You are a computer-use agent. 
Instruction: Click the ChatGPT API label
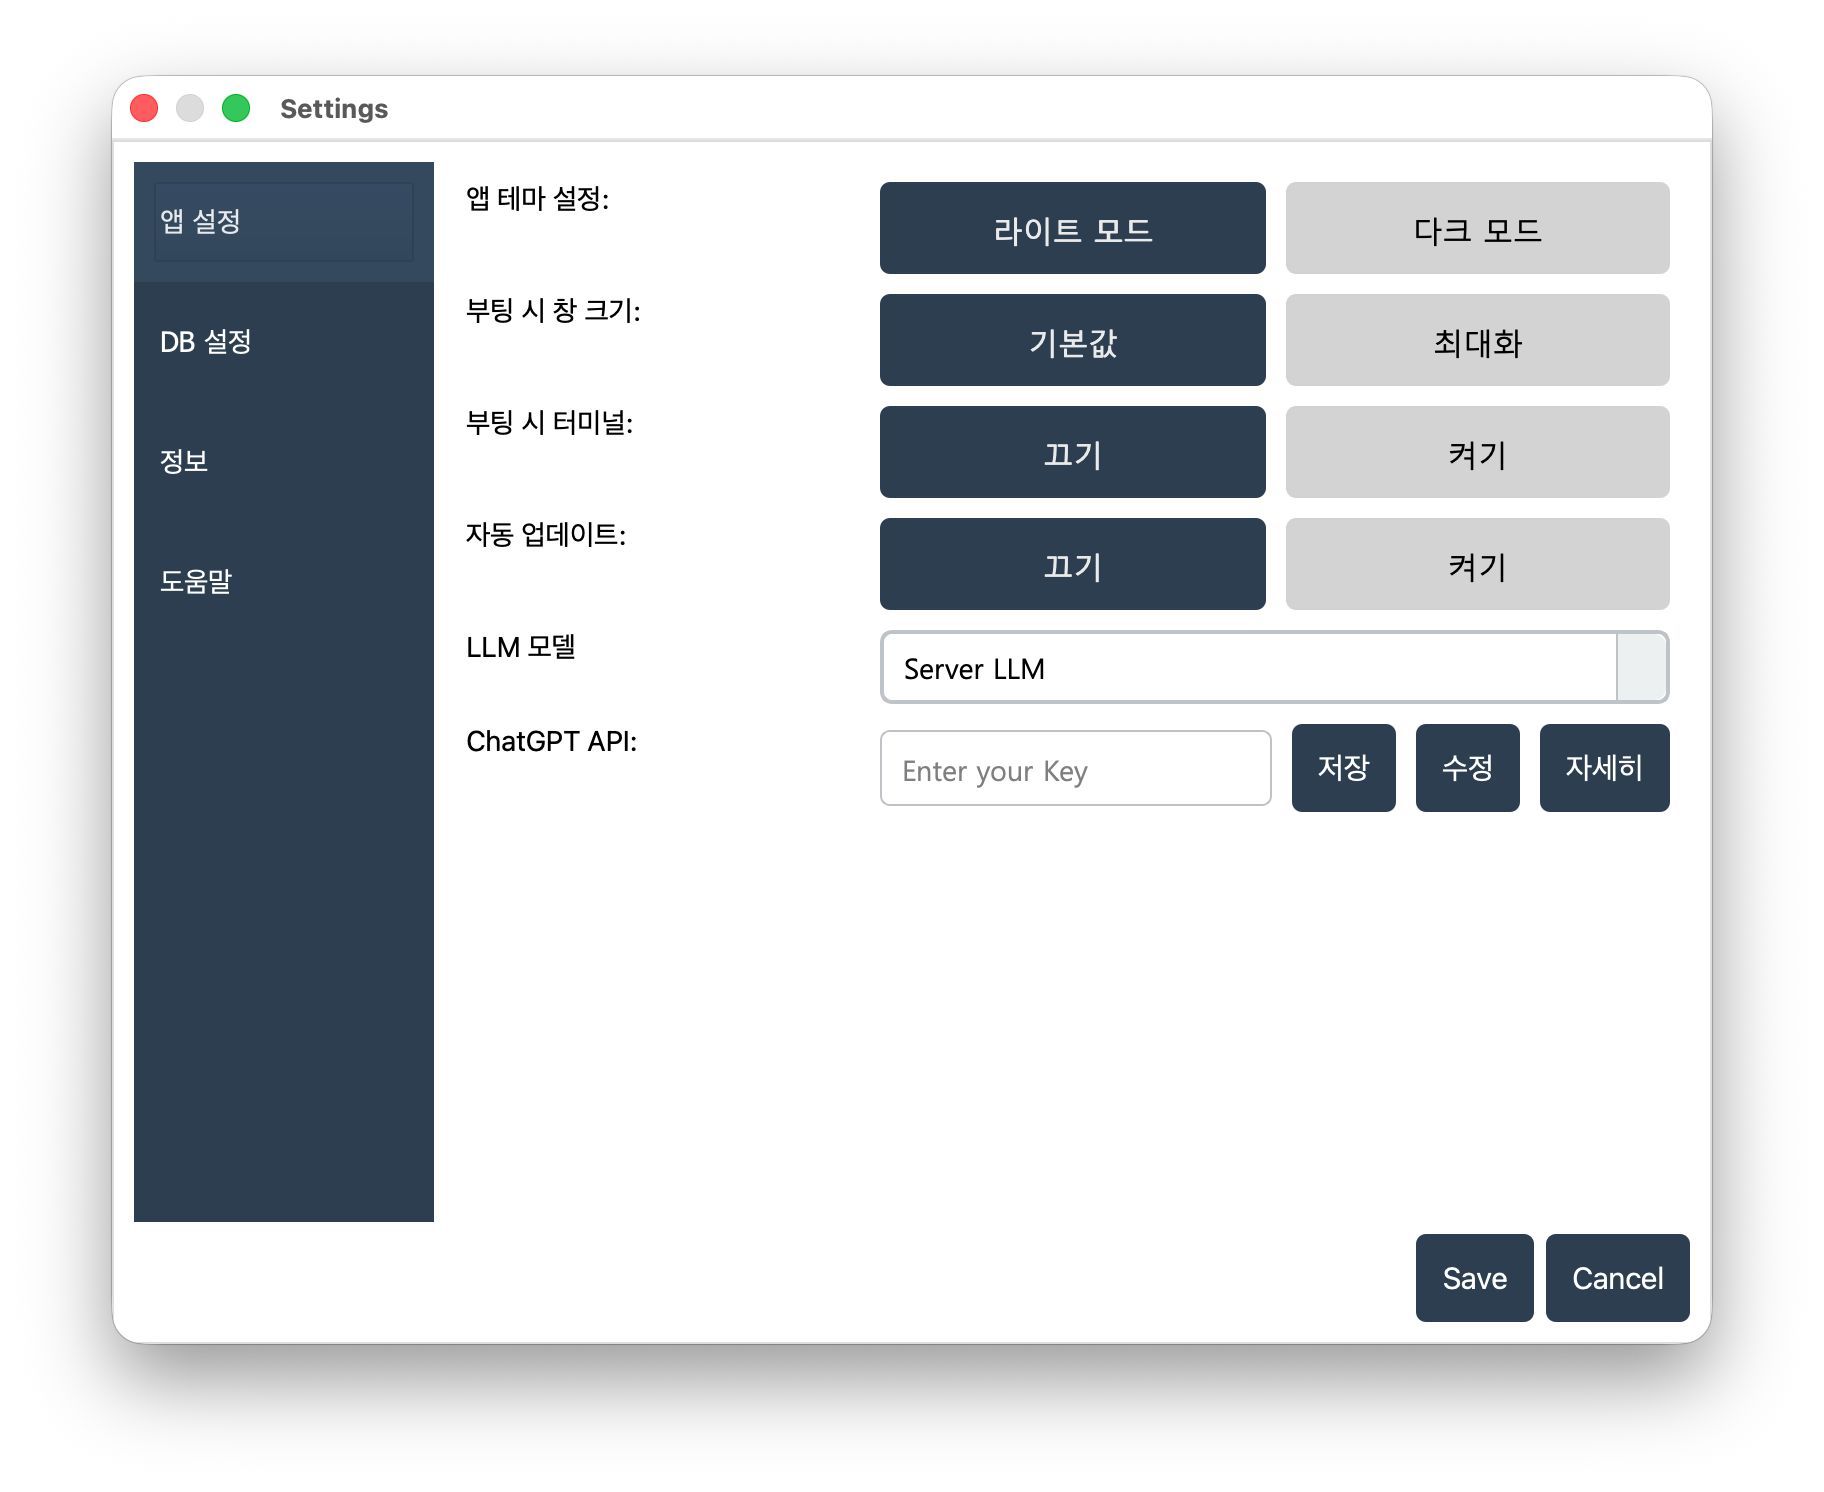[551, 741]
